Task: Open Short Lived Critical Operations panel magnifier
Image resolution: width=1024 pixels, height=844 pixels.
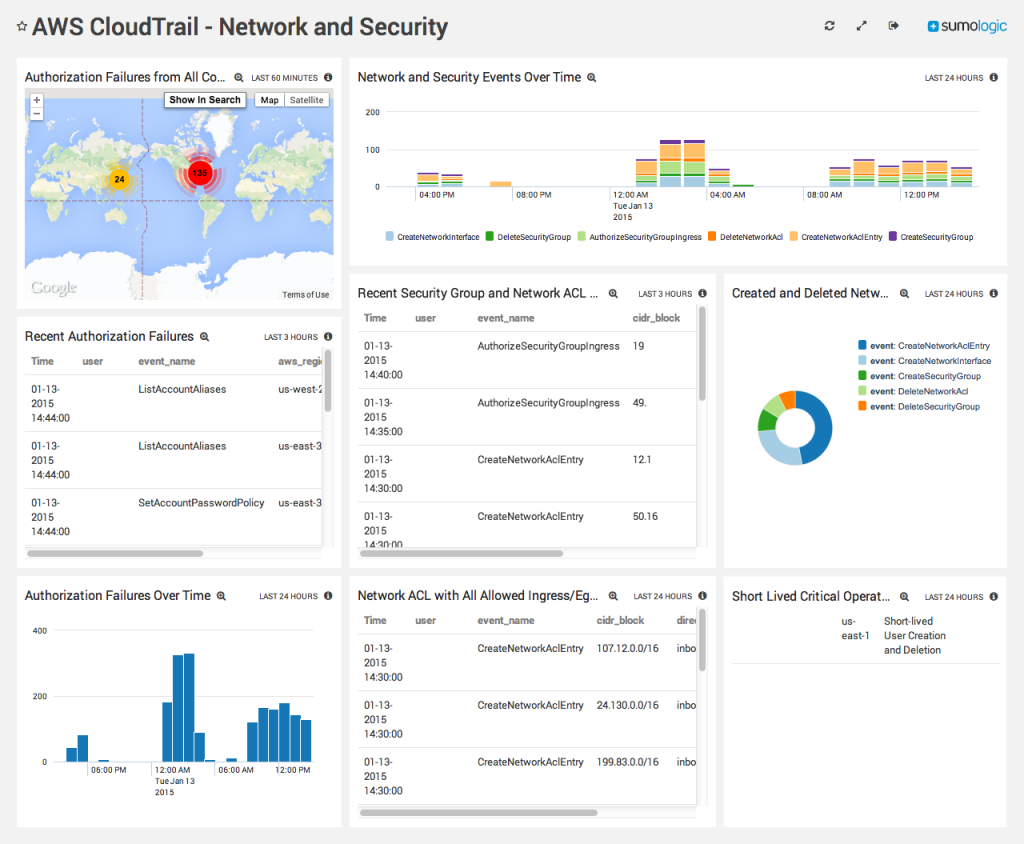Action: (x=904, y=596)
